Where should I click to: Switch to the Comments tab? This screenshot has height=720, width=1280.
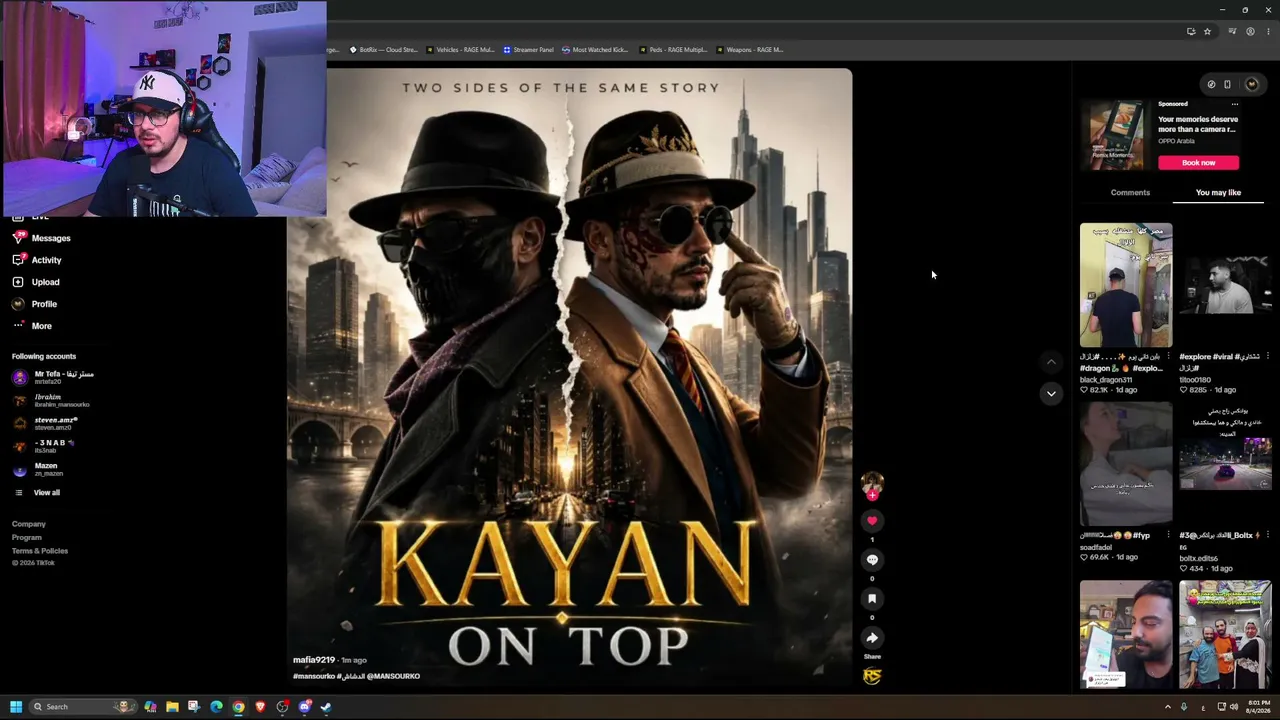click(x=1130, y=192)
